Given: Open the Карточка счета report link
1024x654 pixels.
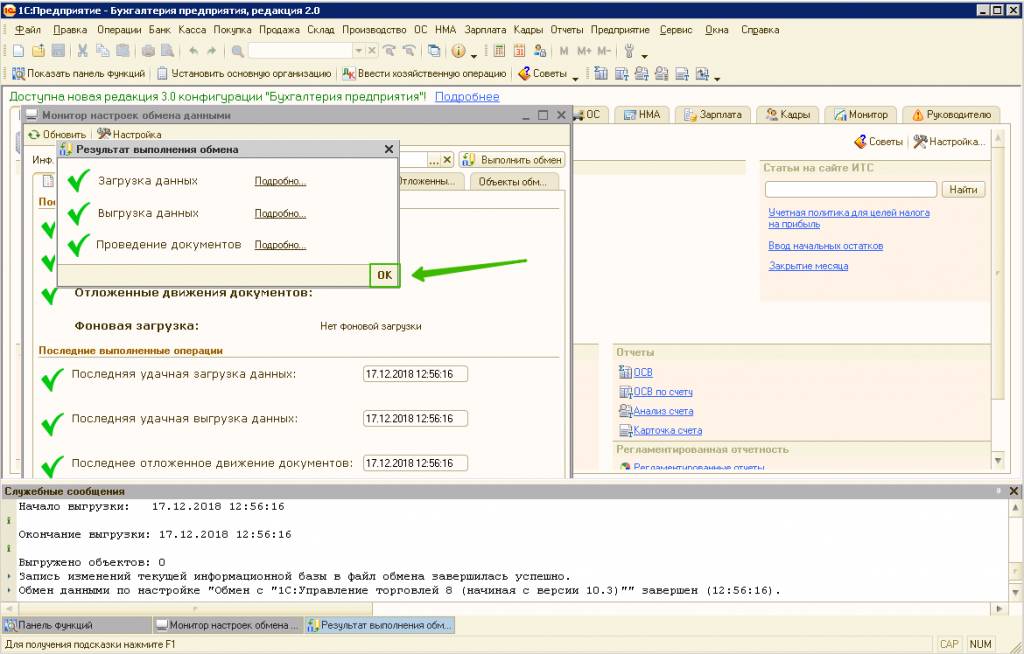Looking at the screenshot, I should click(x=667, y=431).
